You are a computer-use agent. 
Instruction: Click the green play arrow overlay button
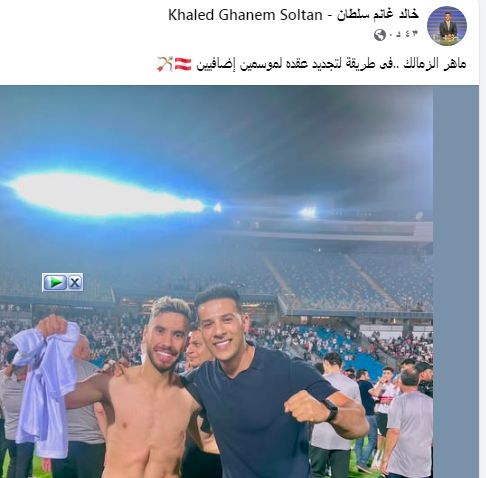(55, 282)
